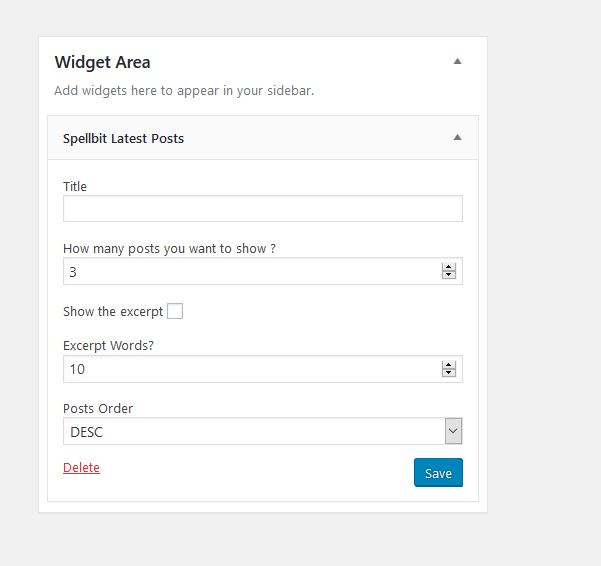Save the widget settings
Screen dimensions: 601x566
tap(438, 472)
